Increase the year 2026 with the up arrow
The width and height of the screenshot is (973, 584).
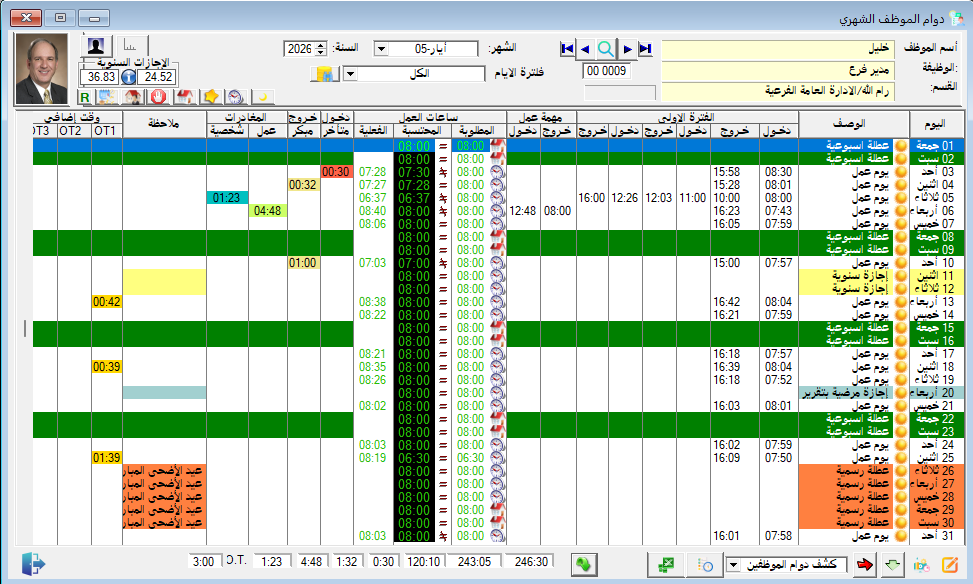321,45
